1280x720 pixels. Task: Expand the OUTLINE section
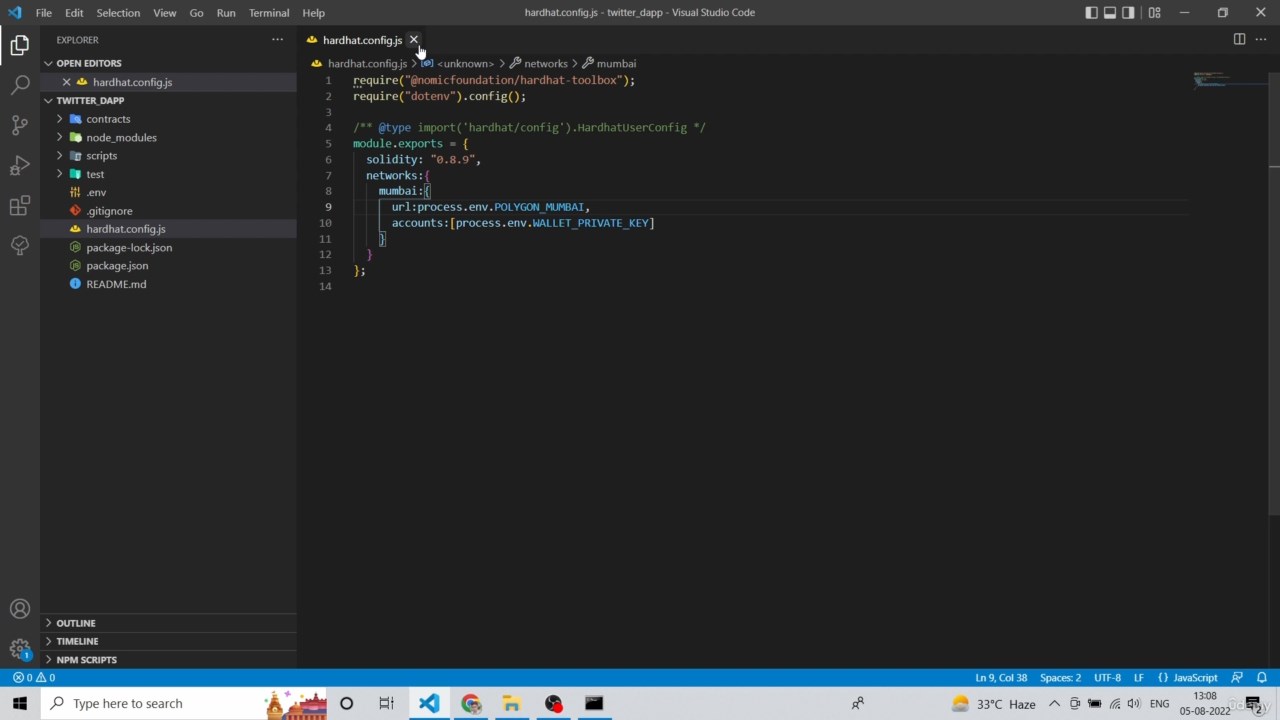tap(76, 623)
